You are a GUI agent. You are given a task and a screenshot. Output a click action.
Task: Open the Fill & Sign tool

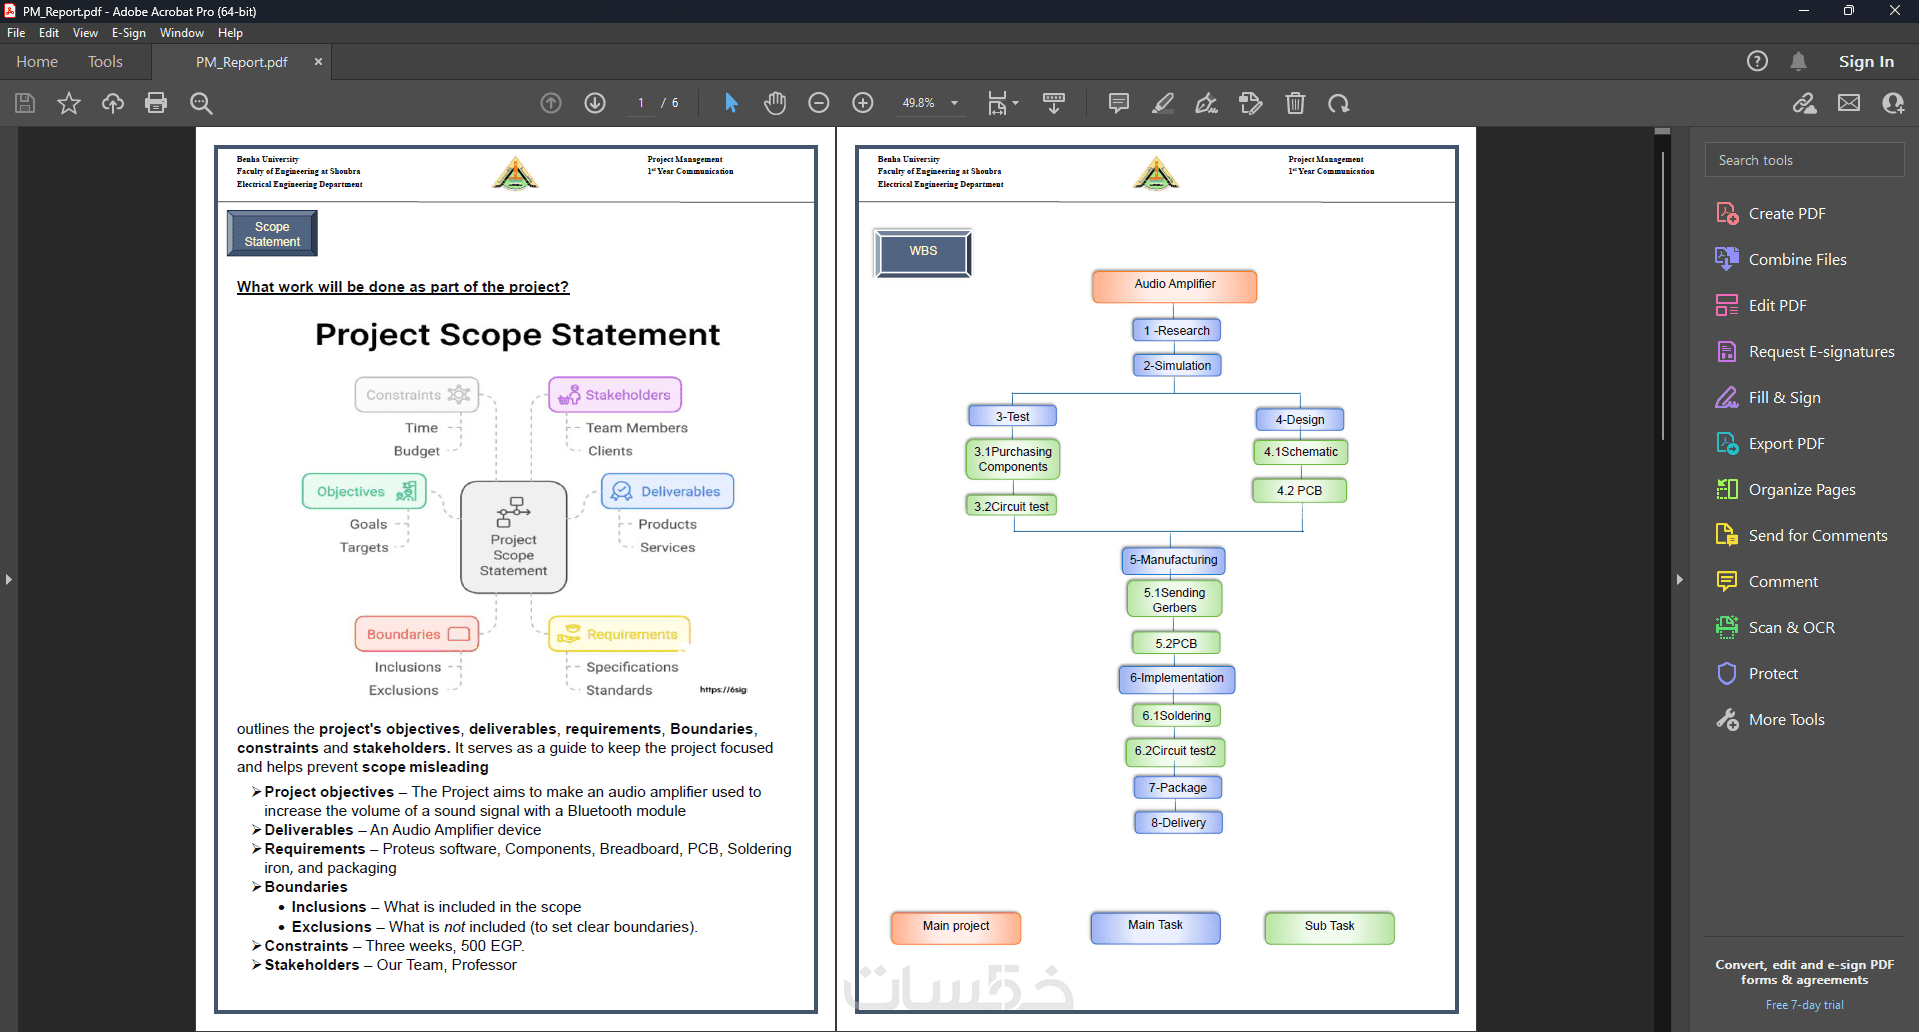tap(1784, 398)
